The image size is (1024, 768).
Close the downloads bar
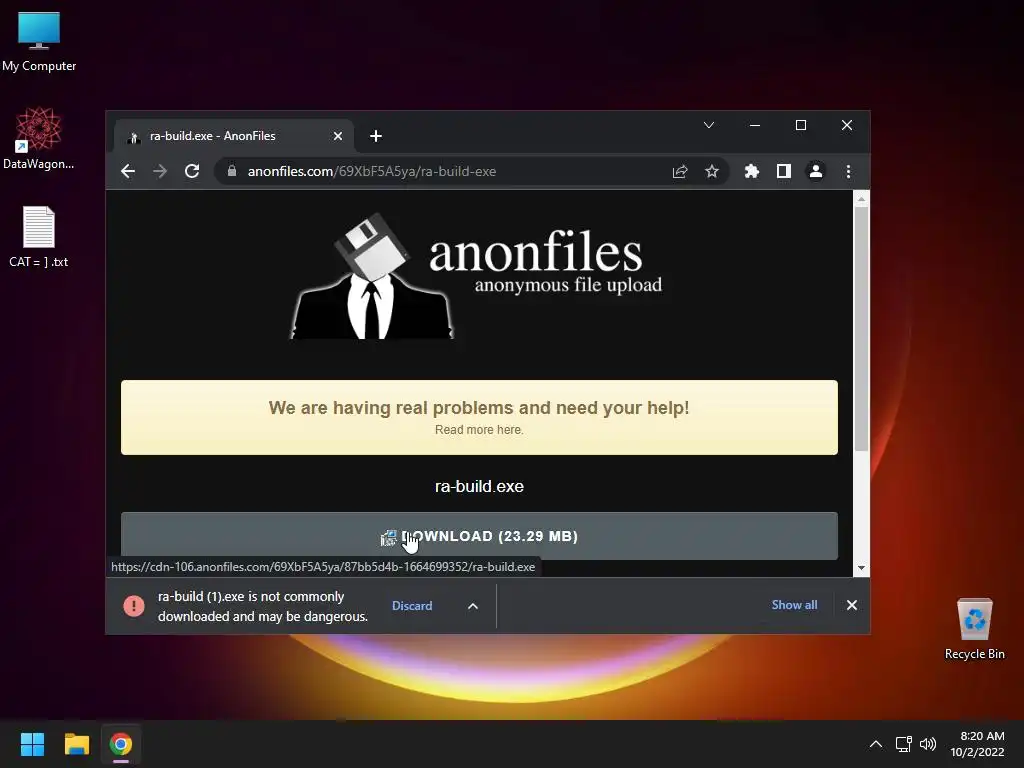[x=852, y=605]
